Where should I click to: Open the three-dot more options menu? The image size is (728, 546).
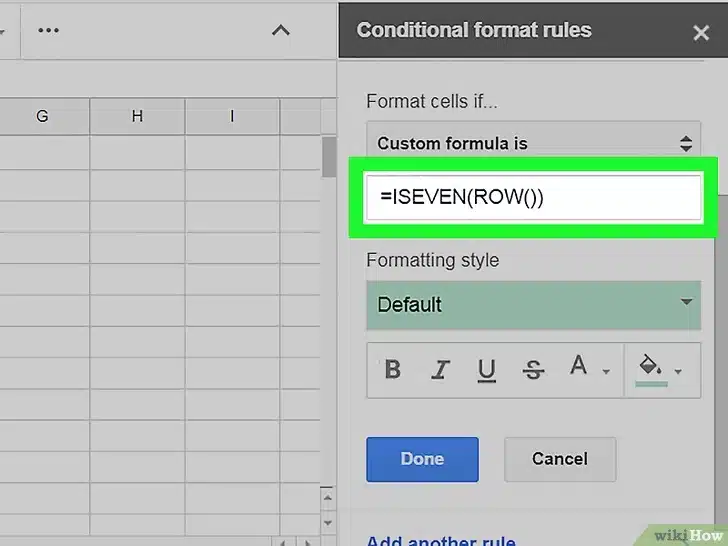(48, 30)
